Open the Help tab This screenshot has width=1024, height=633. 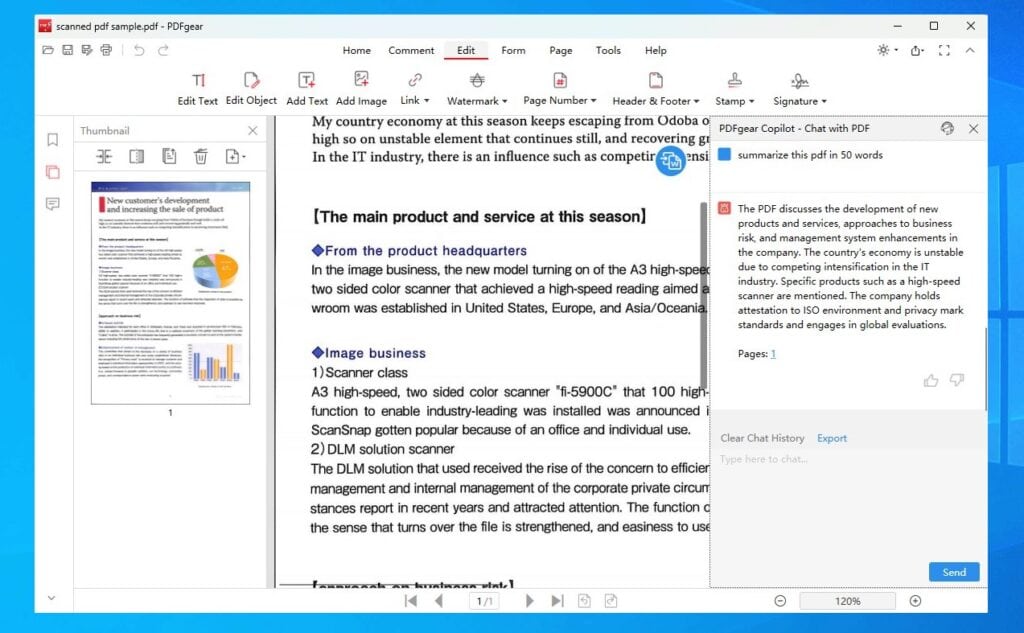point(656,50)
